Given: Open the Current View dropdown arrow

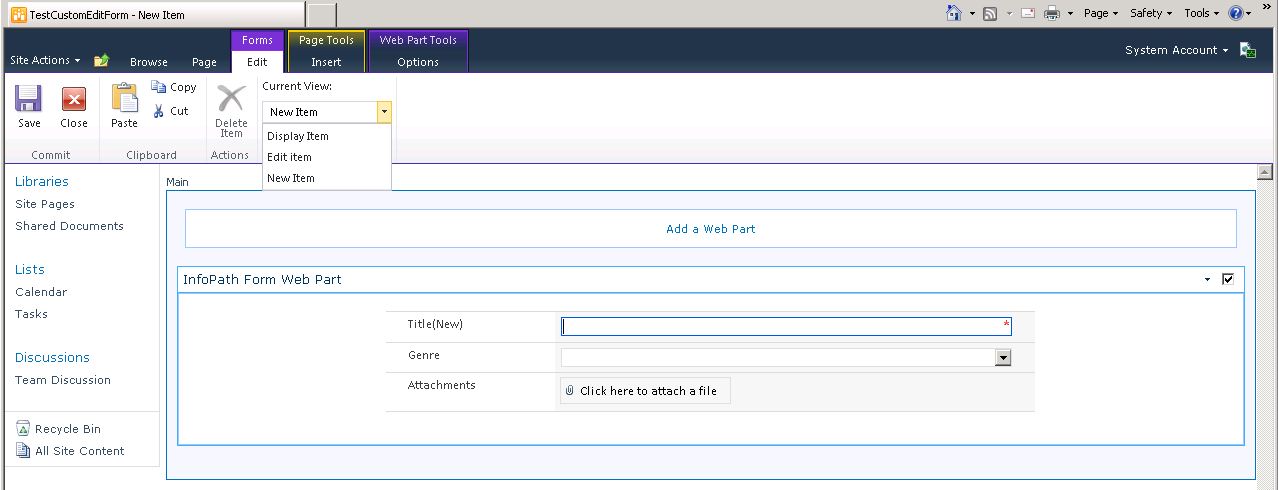Looking at the screenshot, I should 384,112.
